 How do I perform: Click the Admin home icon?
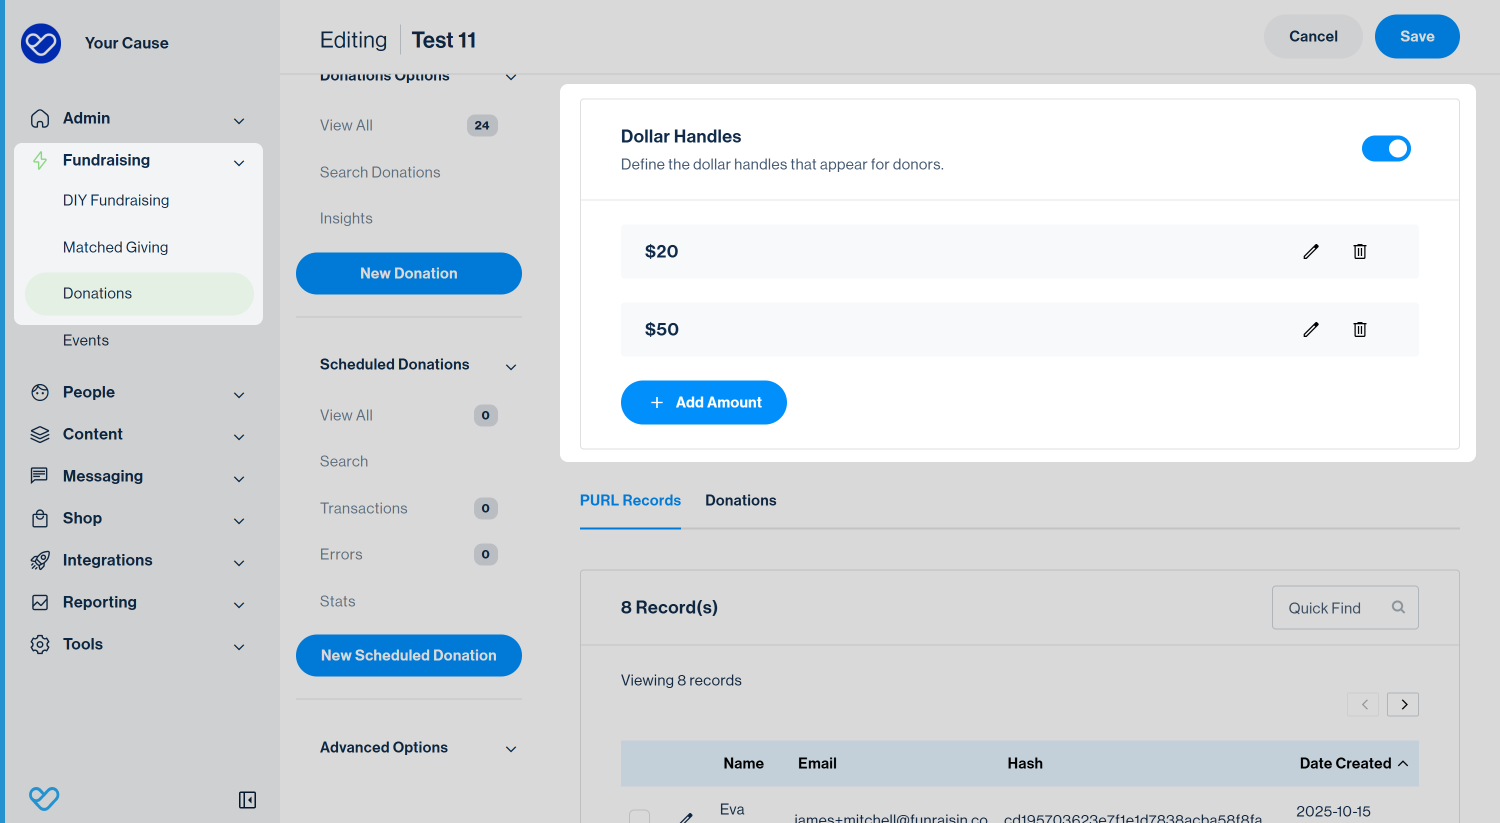click(40, 118)
